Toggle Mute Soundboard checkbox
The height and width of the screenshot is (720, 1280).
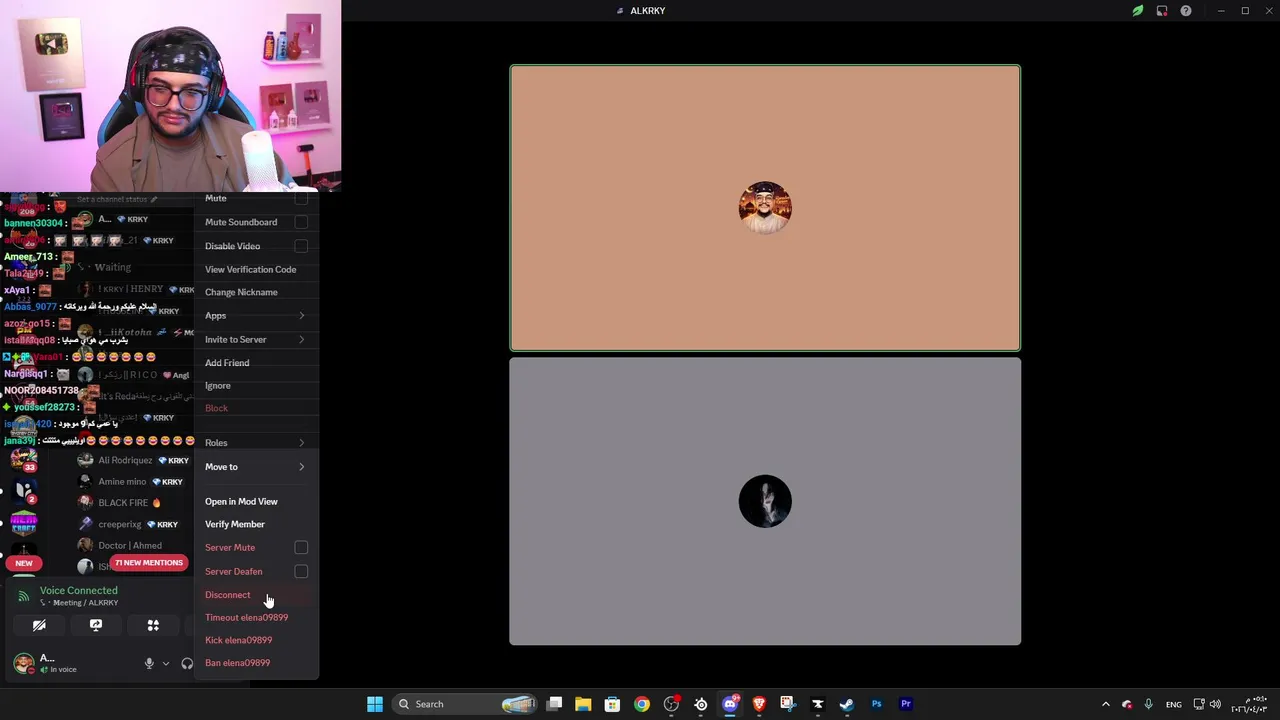tap(301, 222)
